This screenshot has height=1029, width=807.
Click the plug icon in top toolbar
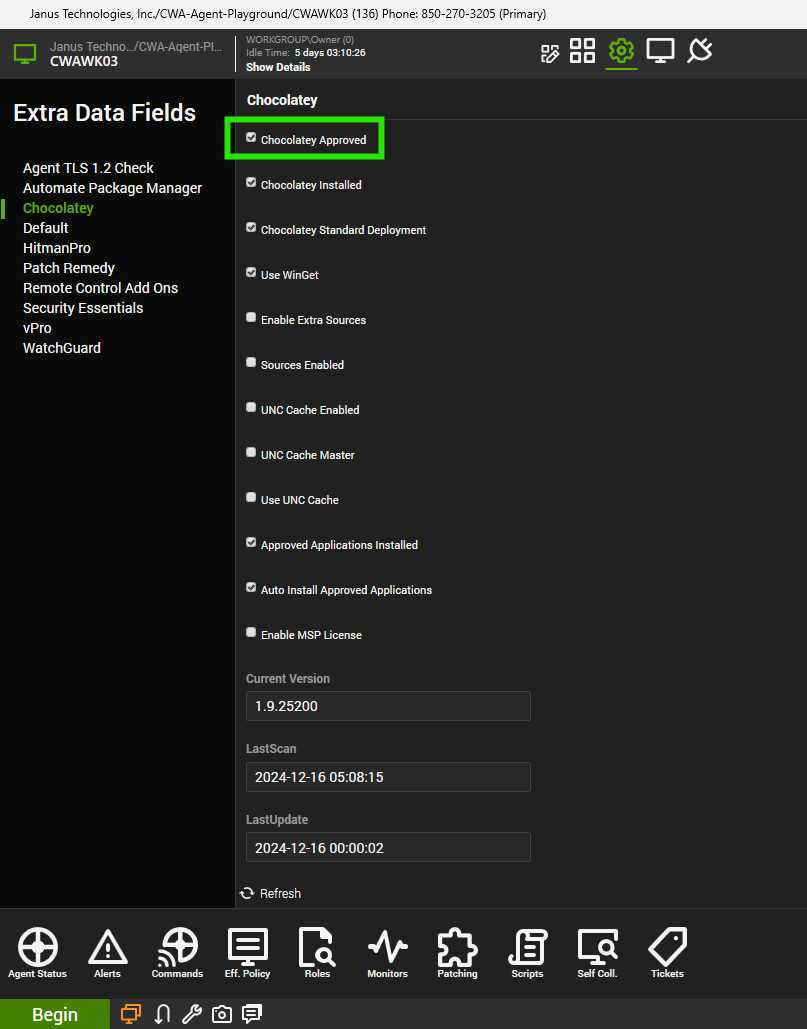click(700, 51)
